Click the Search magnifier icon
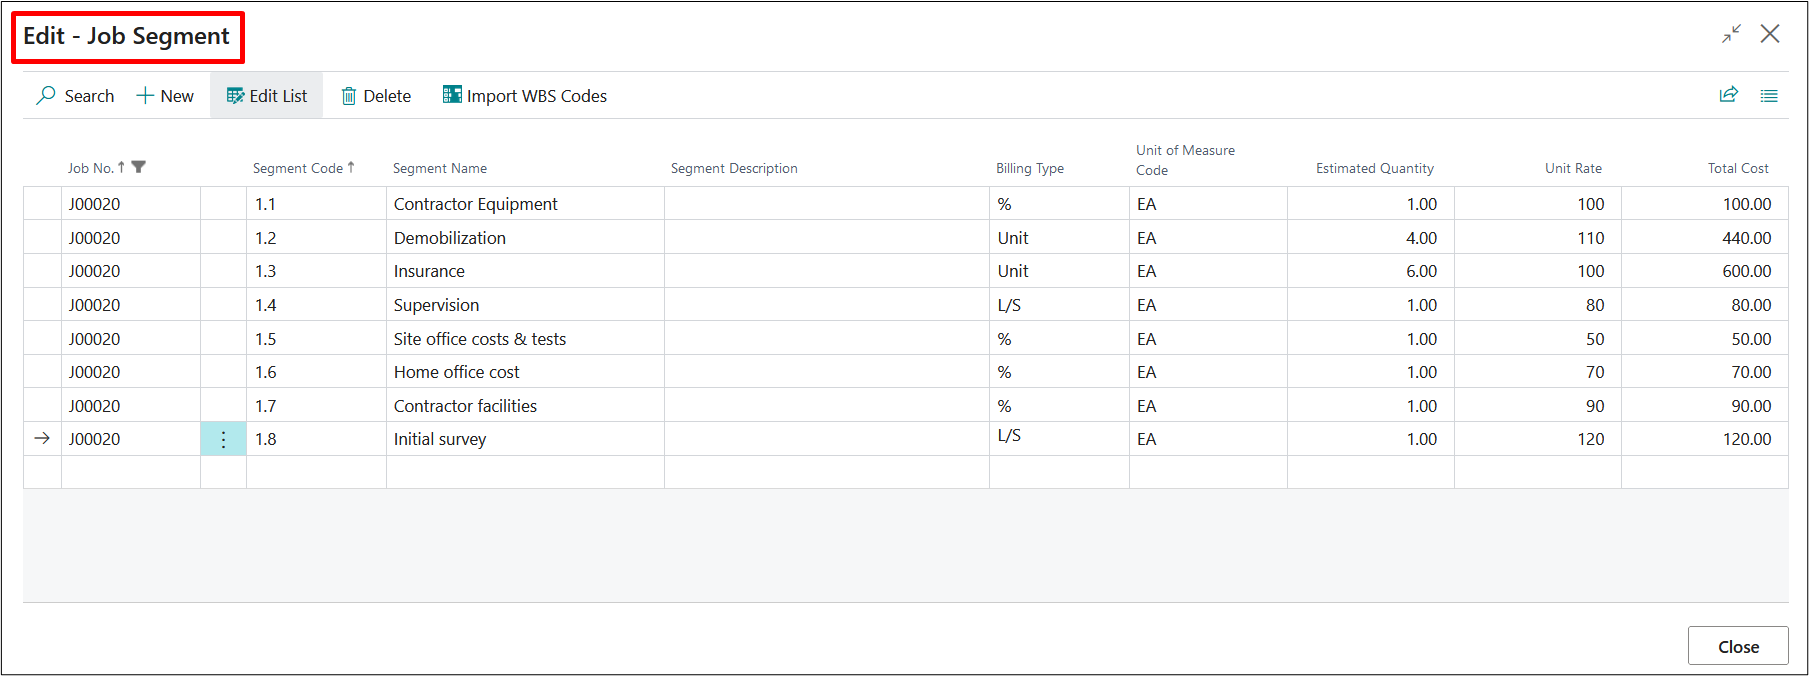Screen dimensions: 1809x676 pos(46,96)
